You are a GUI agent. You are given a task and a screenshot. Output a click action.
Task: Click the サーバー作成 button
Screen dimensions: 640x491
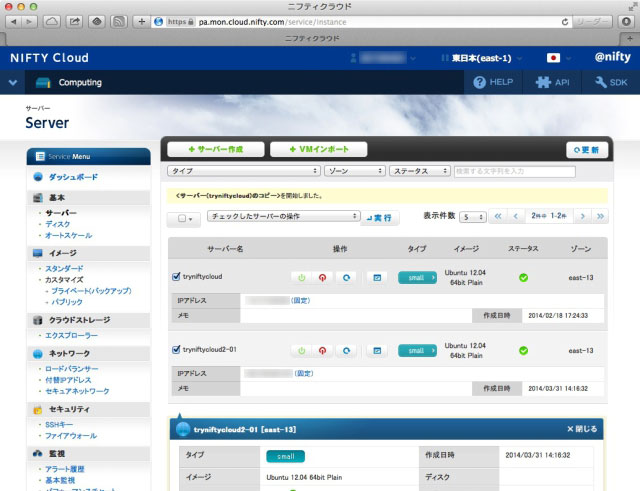pos(216,149)
